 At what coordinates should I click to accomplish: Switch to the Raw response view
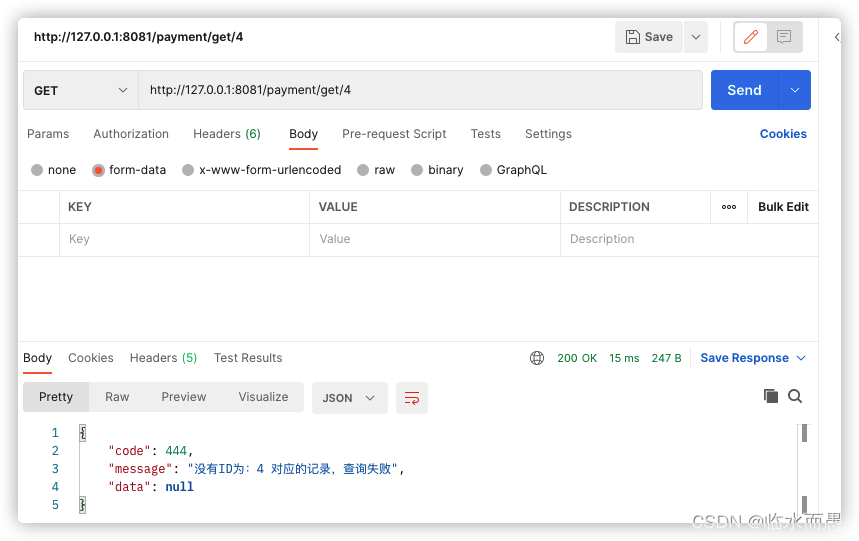click(117, 397)
